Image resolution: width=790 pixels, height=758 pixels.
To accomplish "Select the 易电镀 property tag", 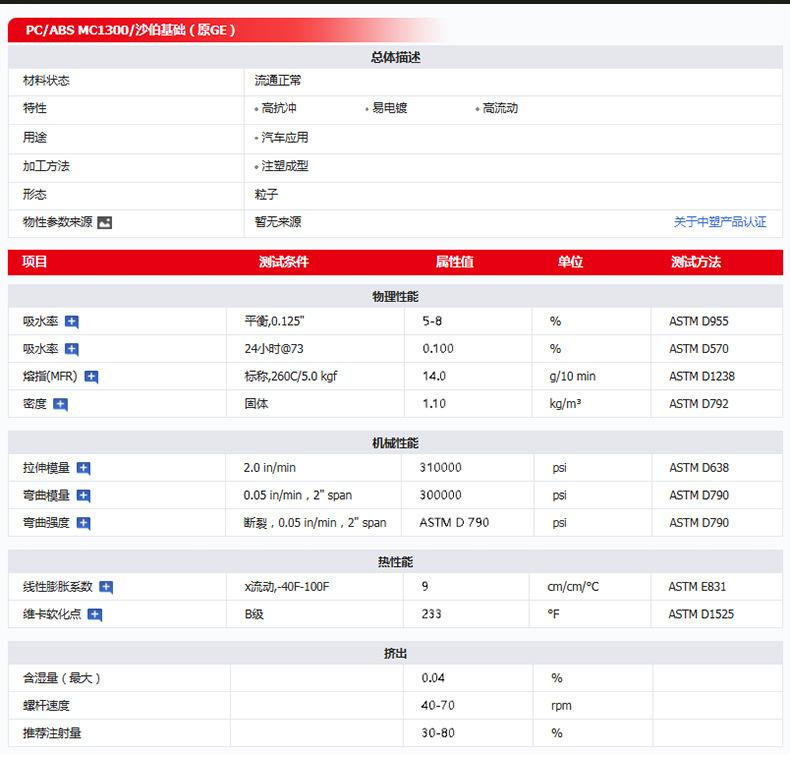I will (389, 108).
